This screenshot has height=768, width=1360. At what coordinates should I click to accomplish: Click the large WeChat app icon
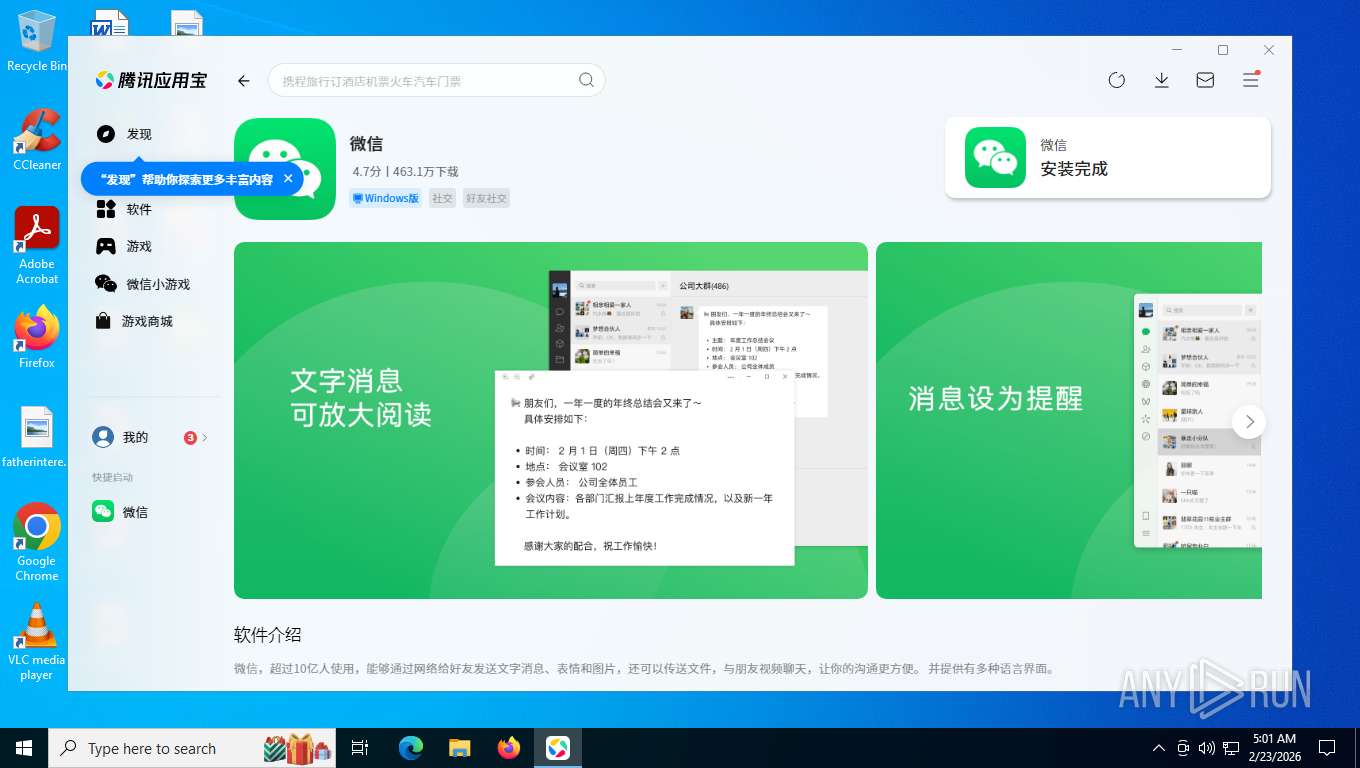[285, 169]
